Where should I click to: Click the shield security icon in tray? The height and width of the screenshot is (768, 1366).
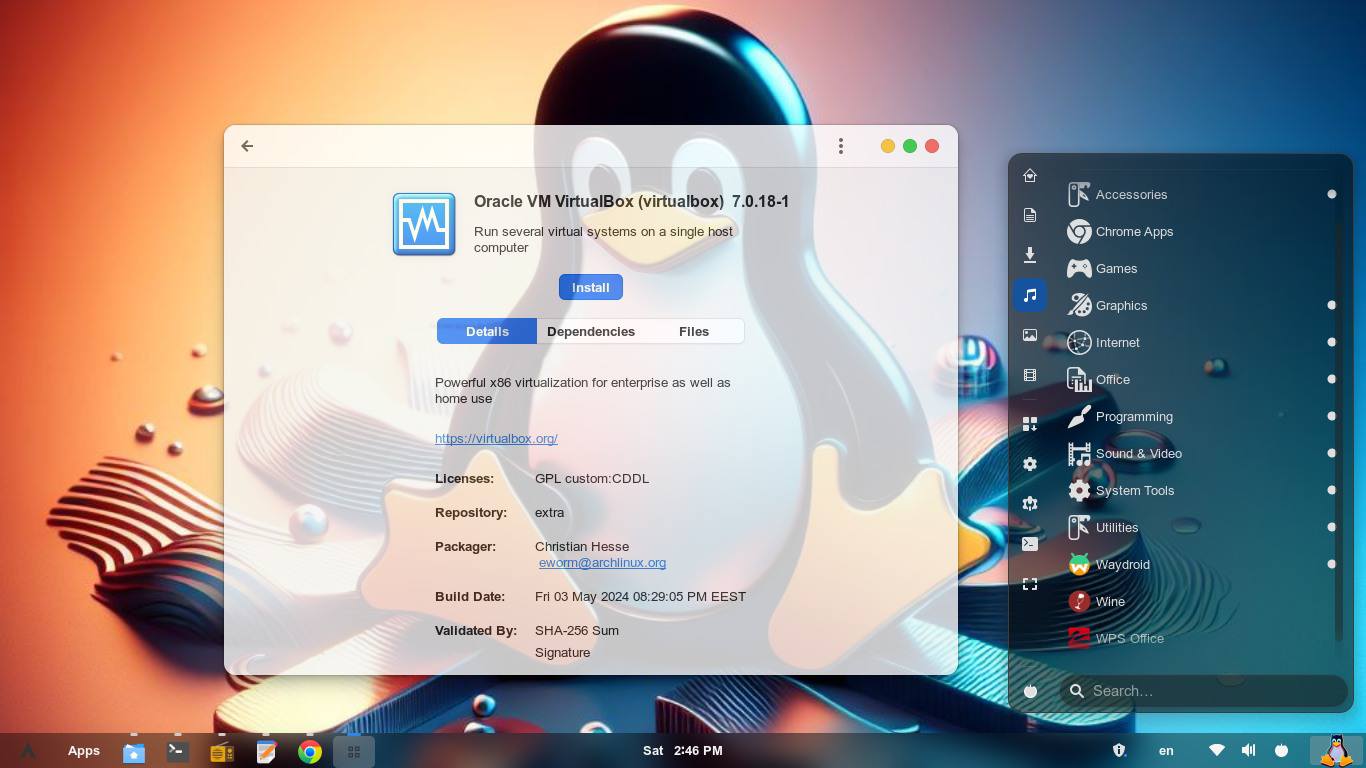pyautogui.click(x=1120, y=750)
